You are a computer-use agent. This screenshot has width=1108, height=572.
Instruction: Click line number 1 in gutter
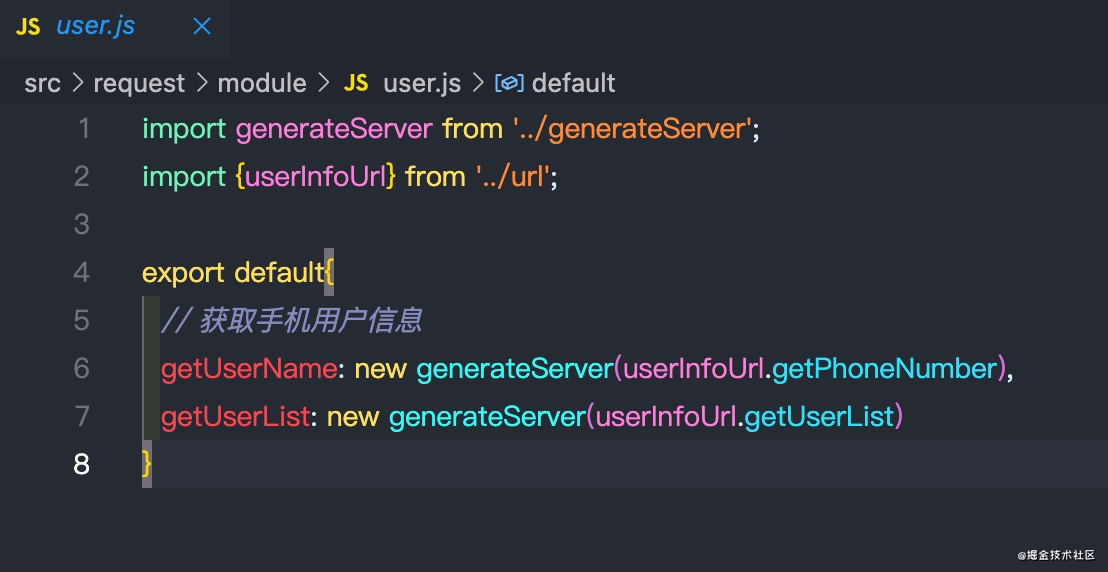pyautogui.click(x=82, y=129)
